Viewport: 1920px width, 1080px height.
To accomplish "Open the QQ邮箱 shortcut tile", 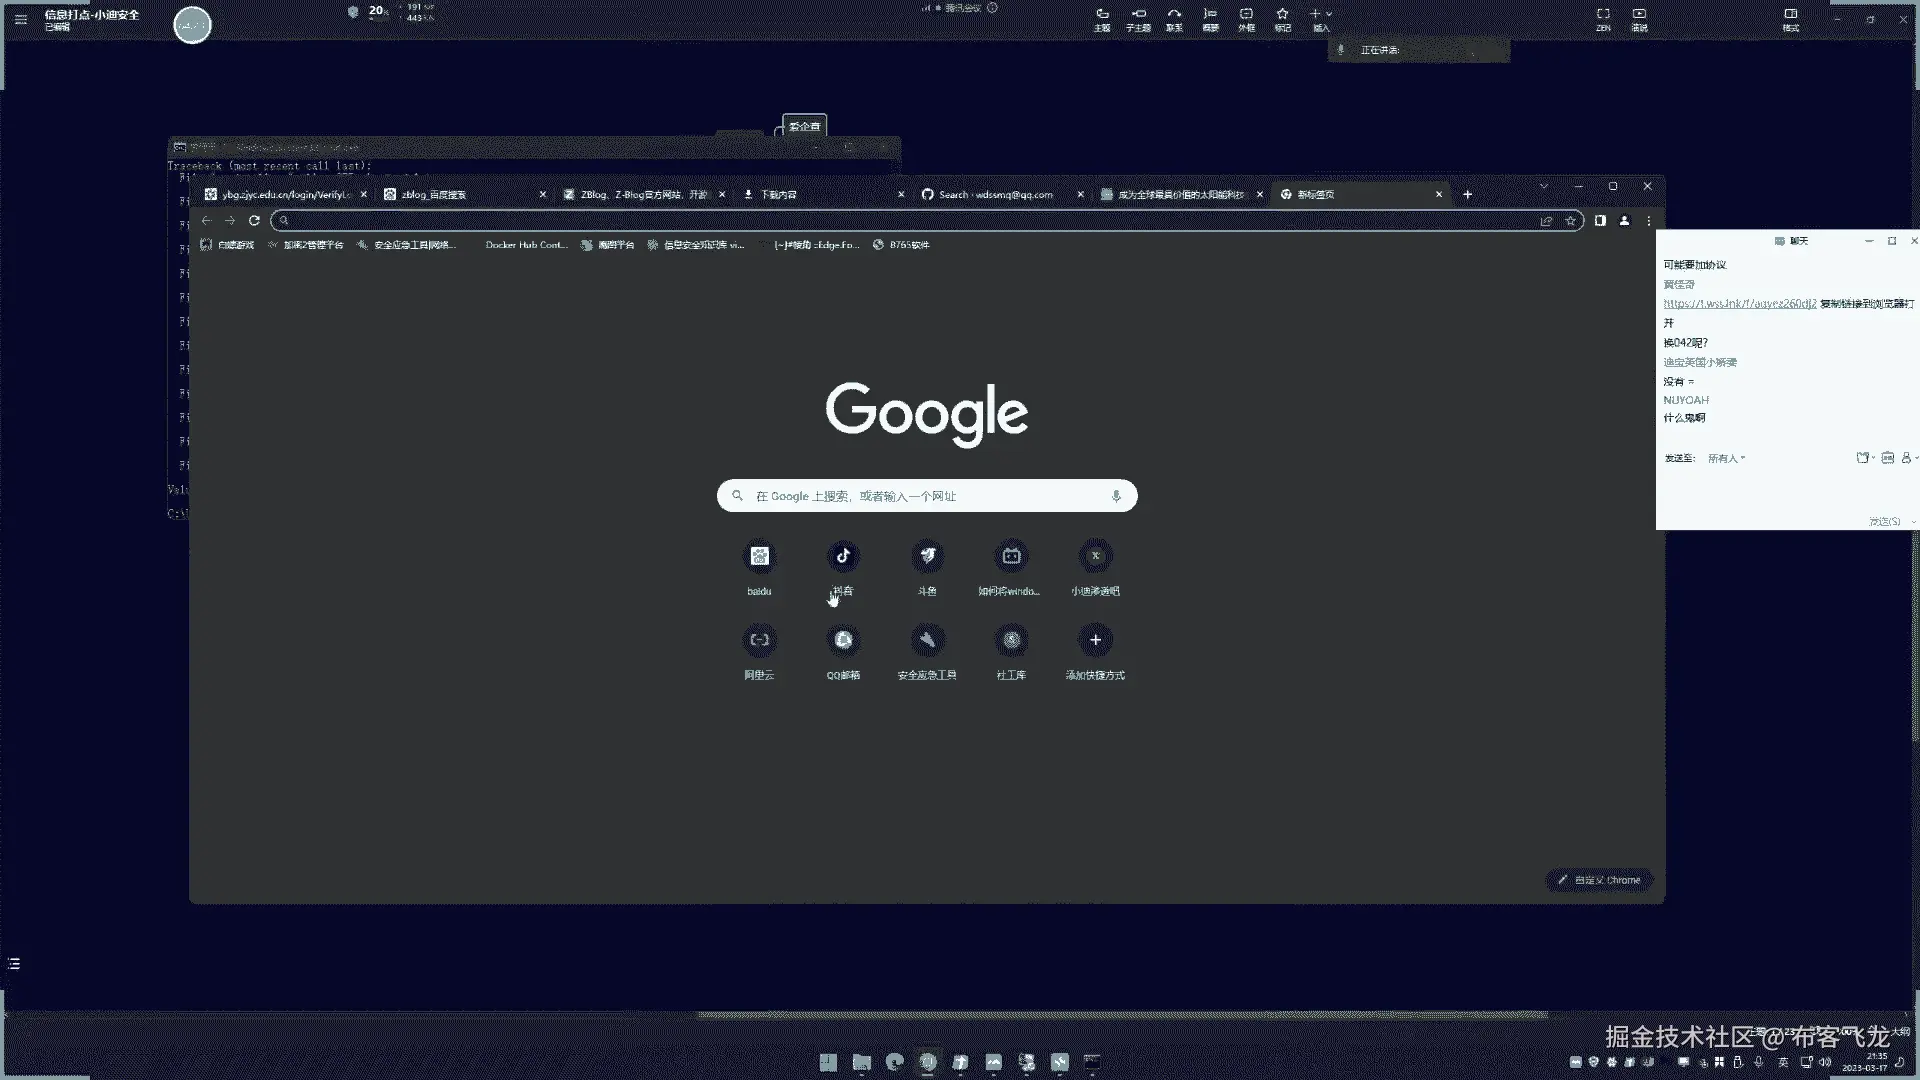I will coord(843,640).
